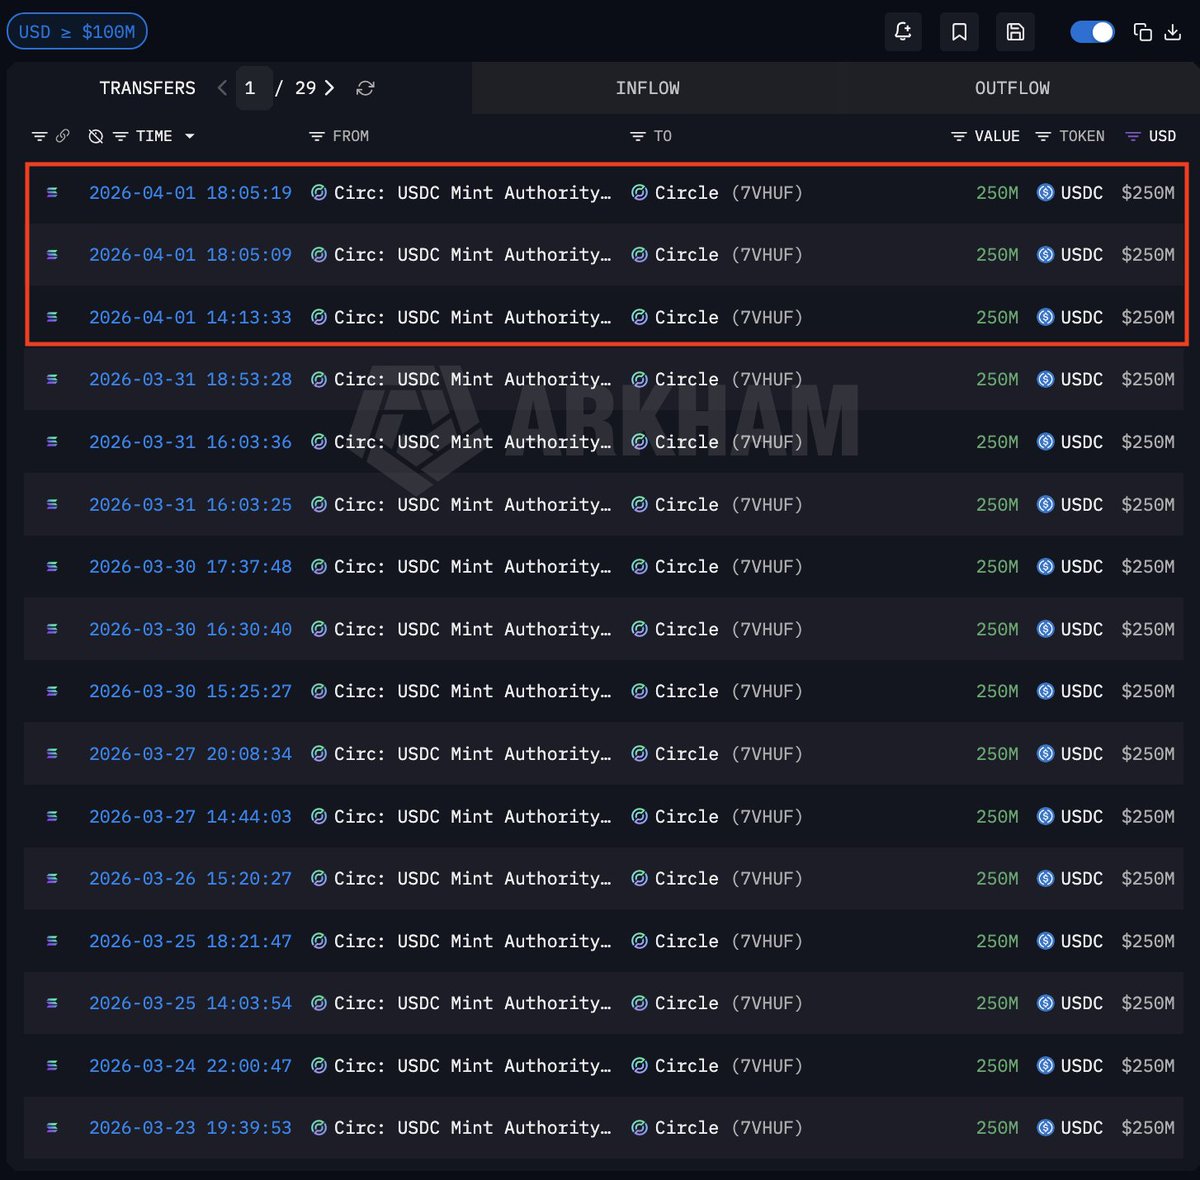This screenshot has height=1180, width=1200.
Task: Click the $250M amount in the 2026-04-01 18:05:19 row
Action: coord(1148,193)
